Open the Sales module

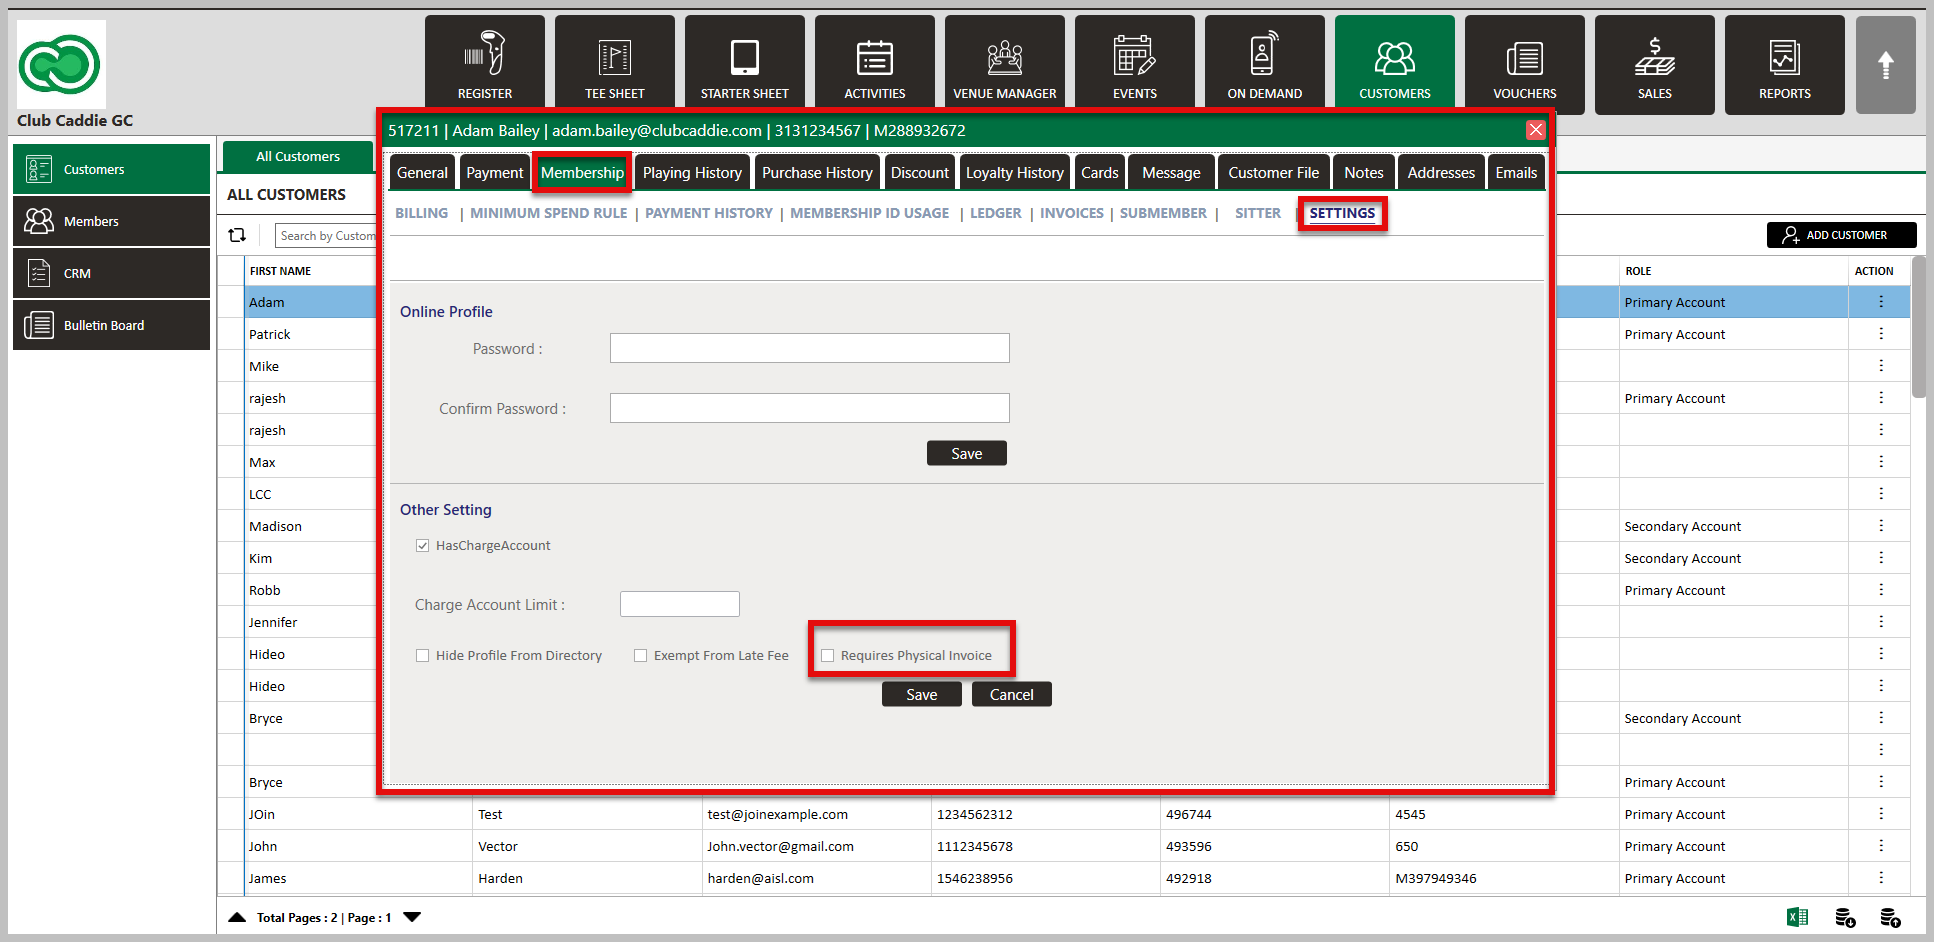point(1655,65)
